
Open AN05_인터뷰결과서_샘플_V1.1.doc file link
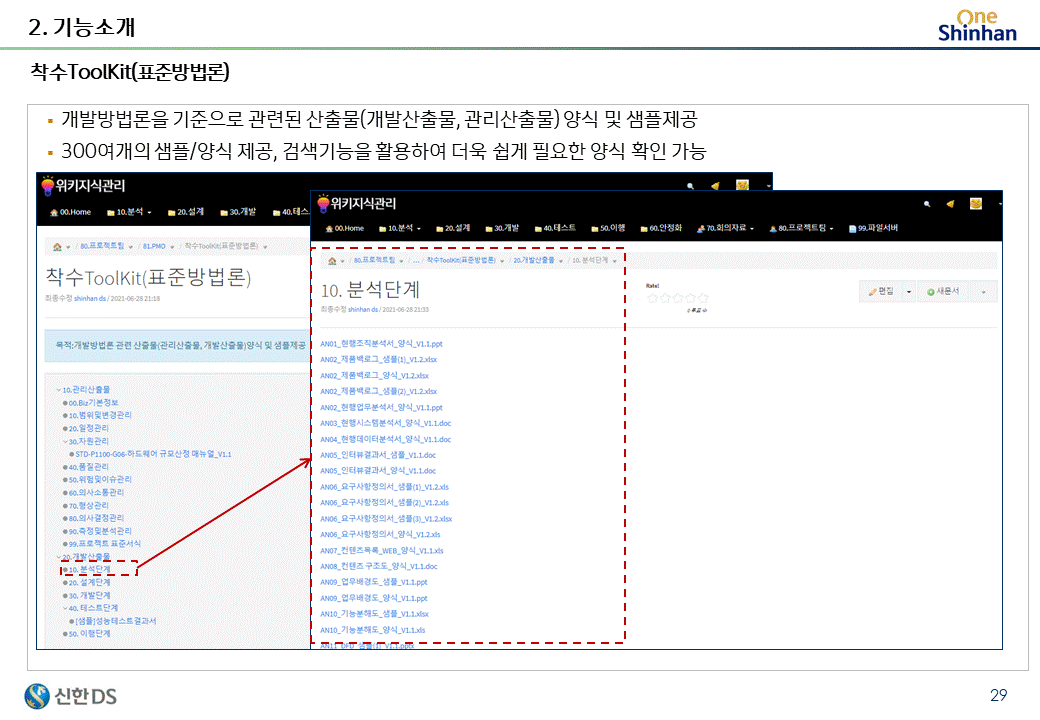(x=378, y=455)
